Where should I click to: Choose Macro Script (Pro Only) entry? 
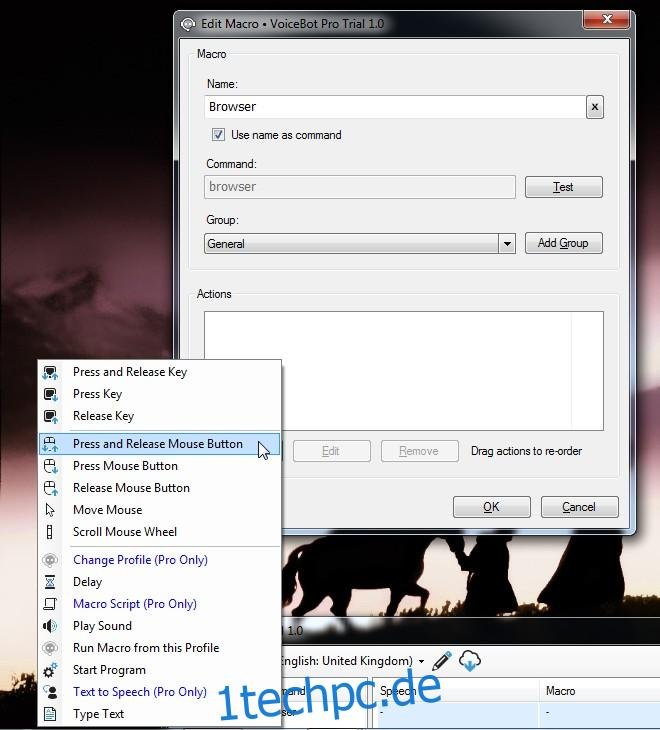pos(160,603)
